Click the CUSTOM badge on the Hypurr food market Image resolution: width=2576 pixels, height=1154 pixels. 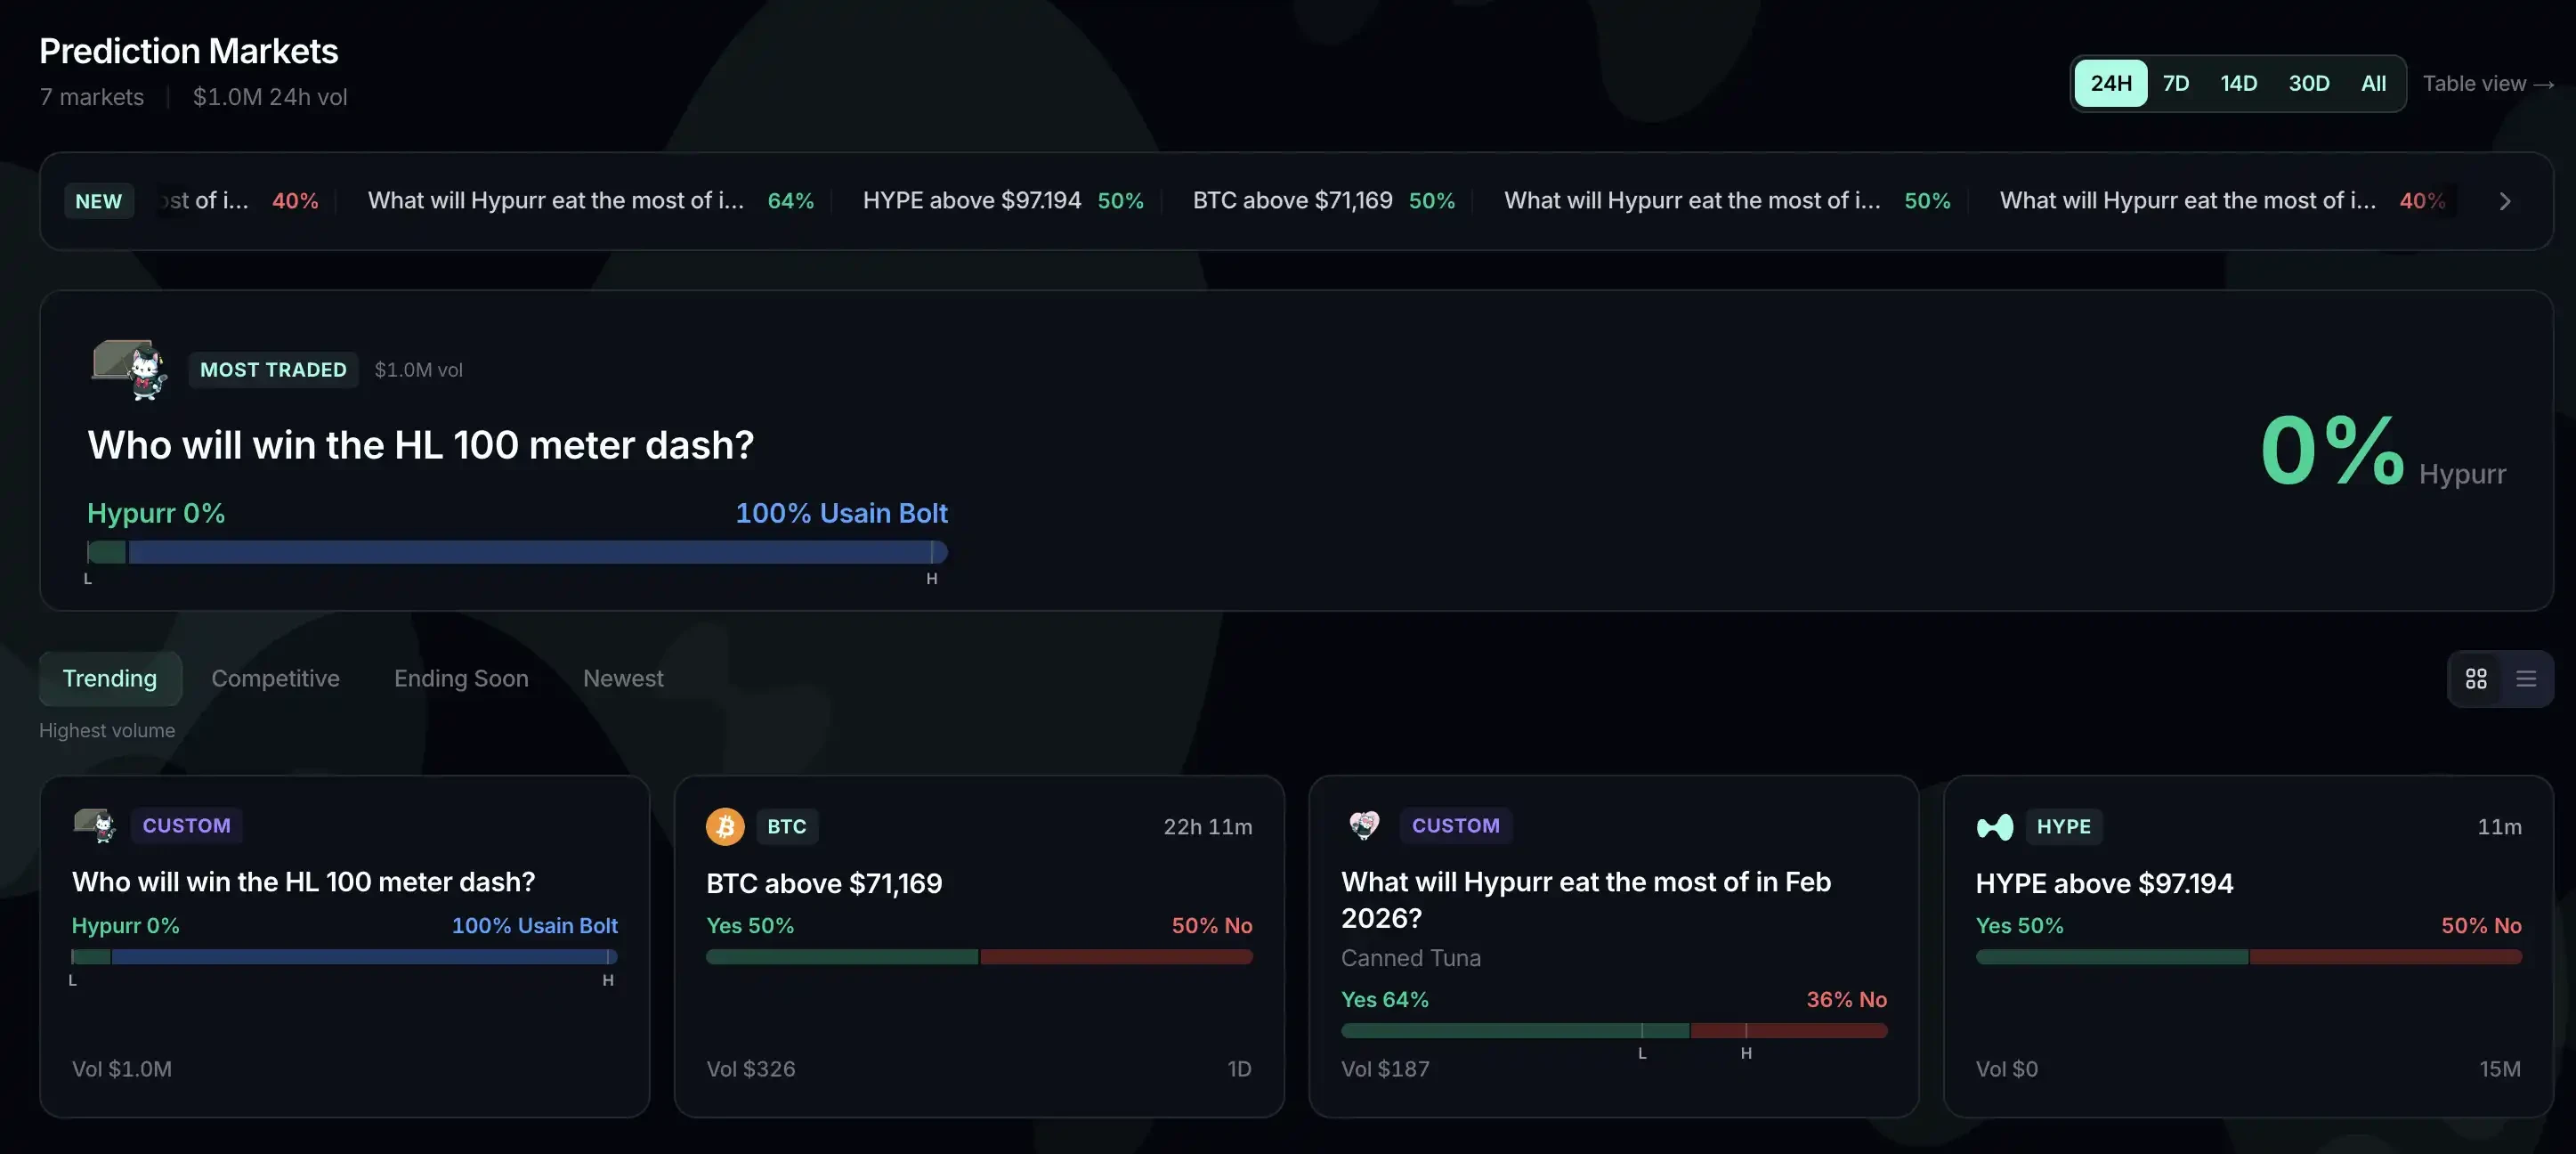pyautogui.click(x=1456, y=825)
